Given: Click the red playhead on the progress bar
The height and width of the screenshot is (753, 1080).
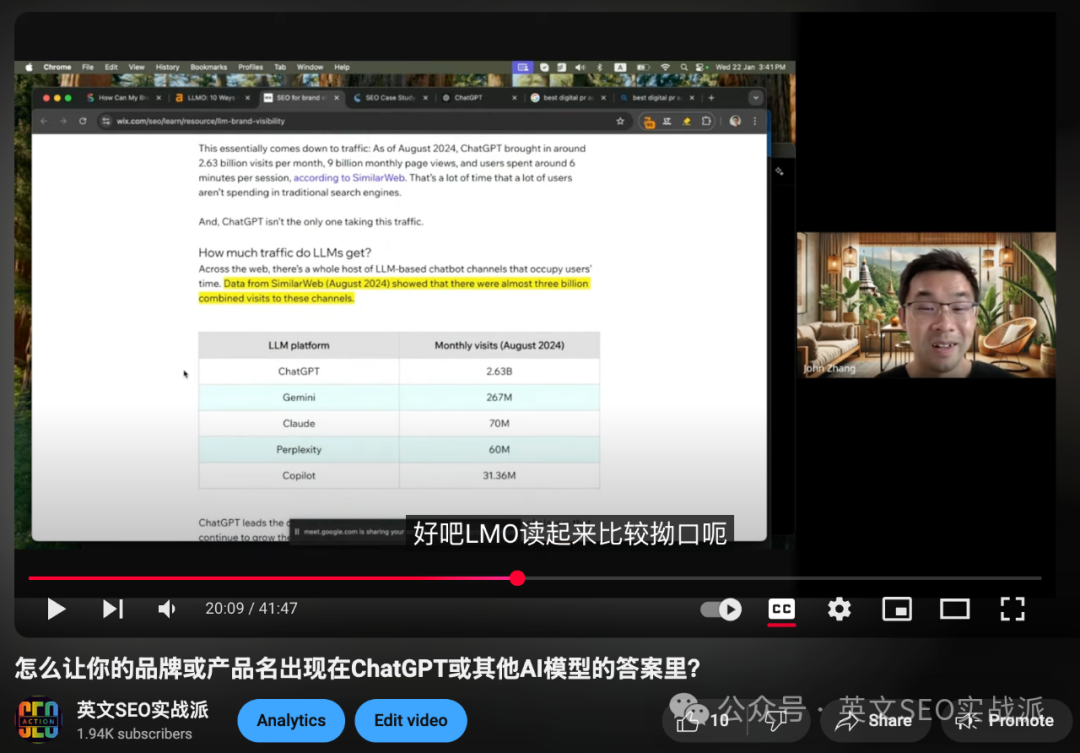Looking at the screenshot, I should (518, 578).
